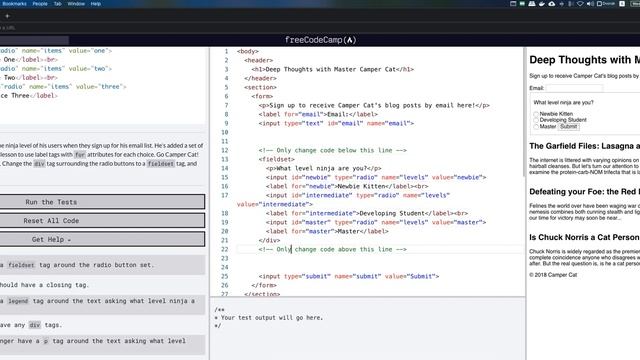The width and height of the screenshot is (640, 360).
Task: Click the code editor vertical scrollbar
Action: (523, 112)
